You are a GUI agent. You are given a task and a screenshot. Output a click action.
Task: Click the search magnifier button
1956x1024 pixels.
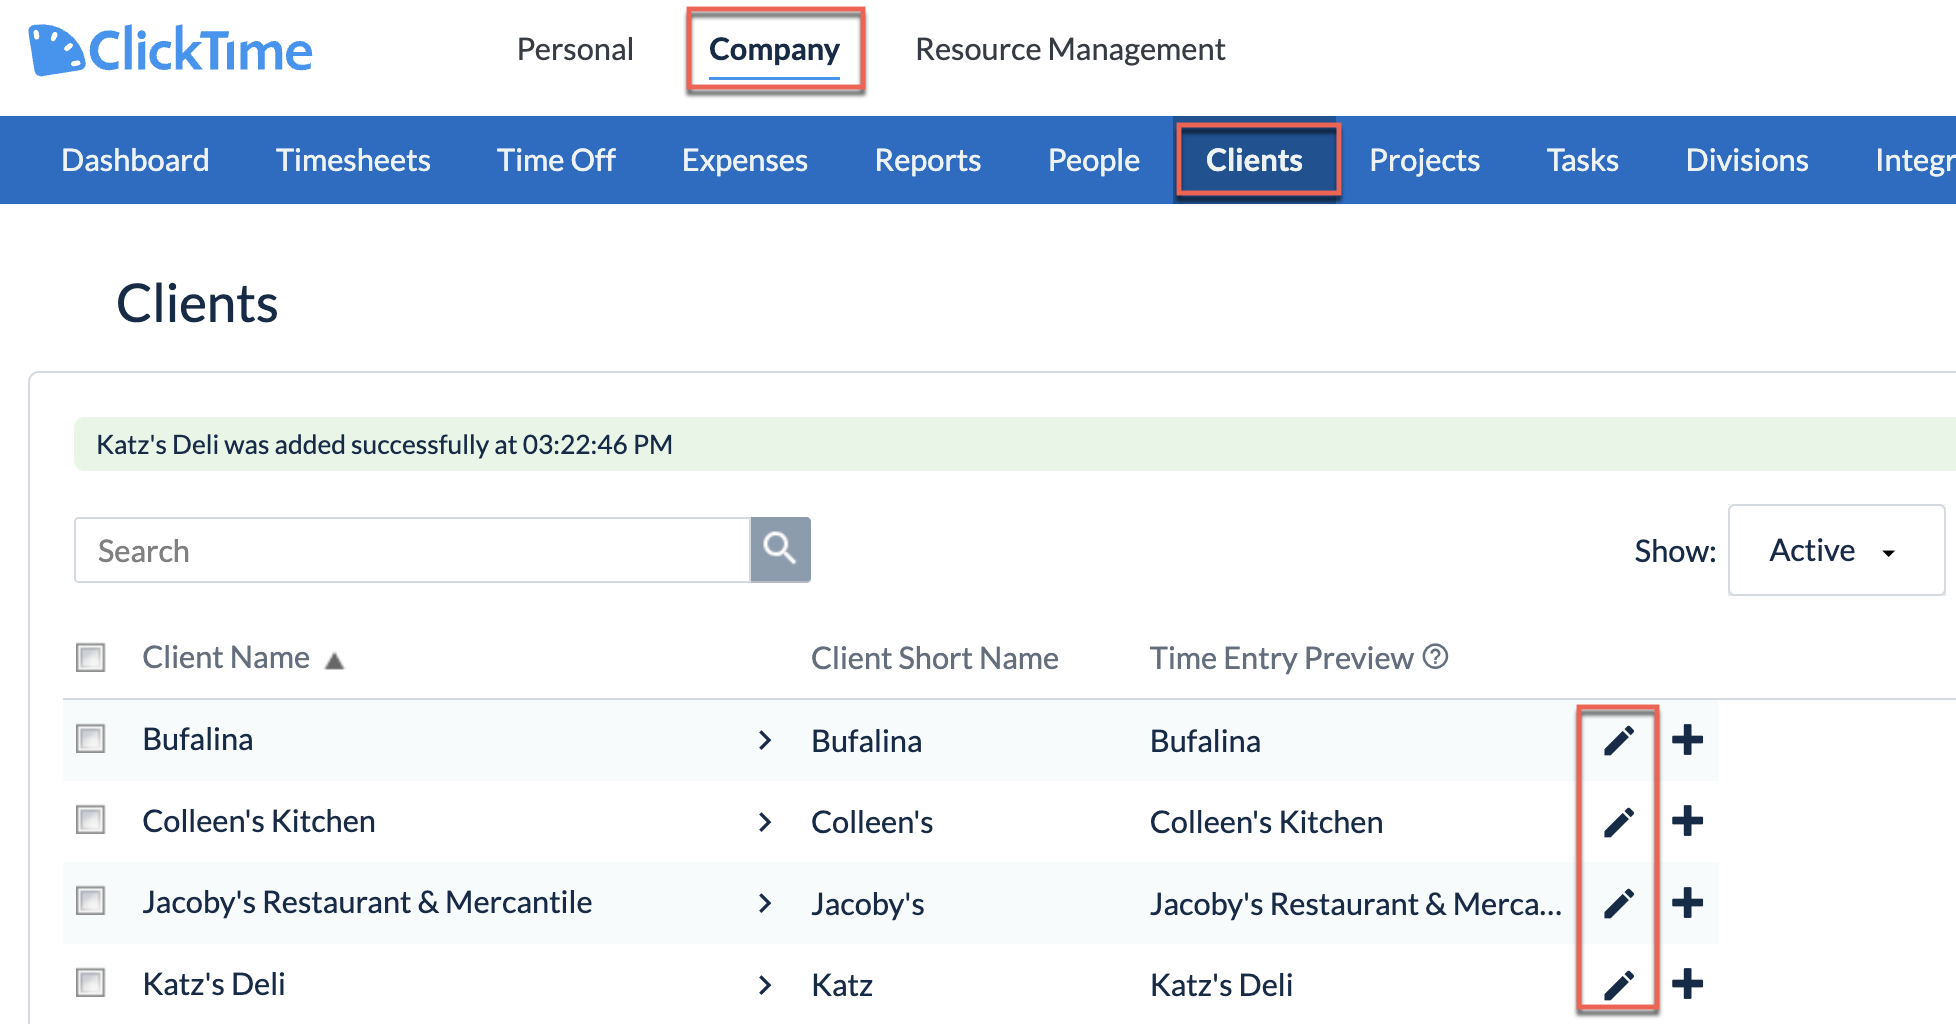[780, 549]
